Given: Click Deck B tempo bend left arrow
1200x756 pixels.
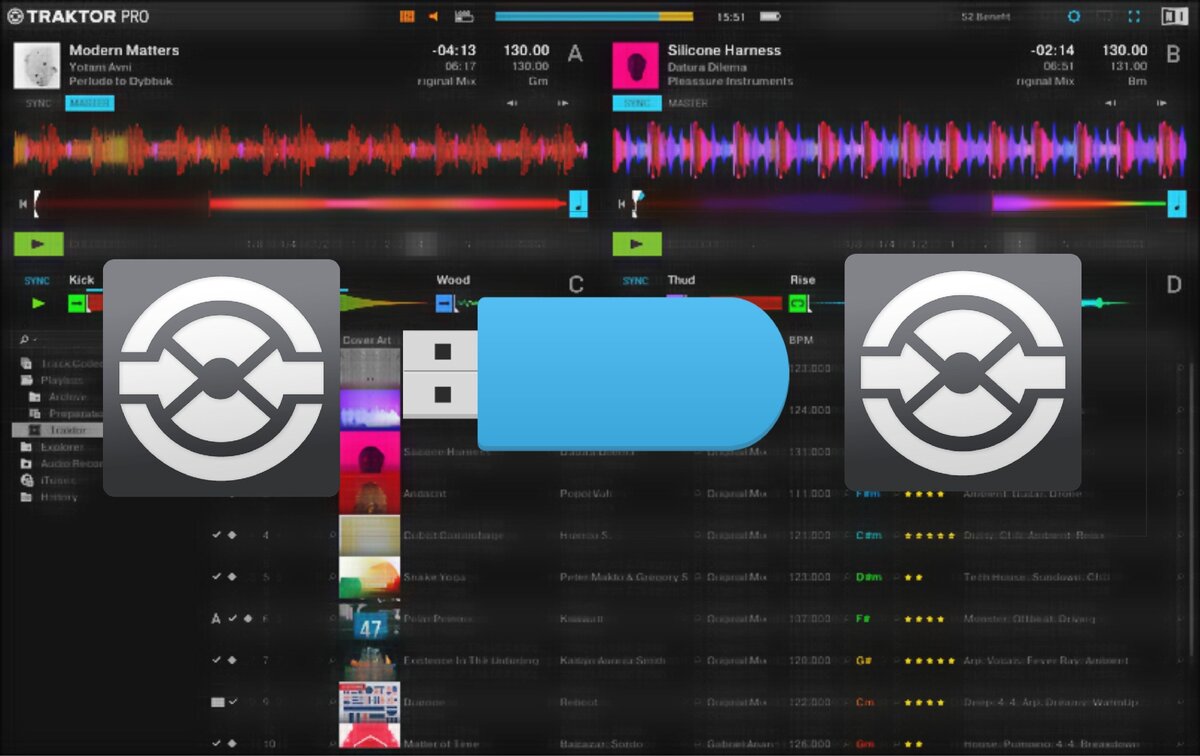Looking at the screenshot, I should (x=1111, y=103).
